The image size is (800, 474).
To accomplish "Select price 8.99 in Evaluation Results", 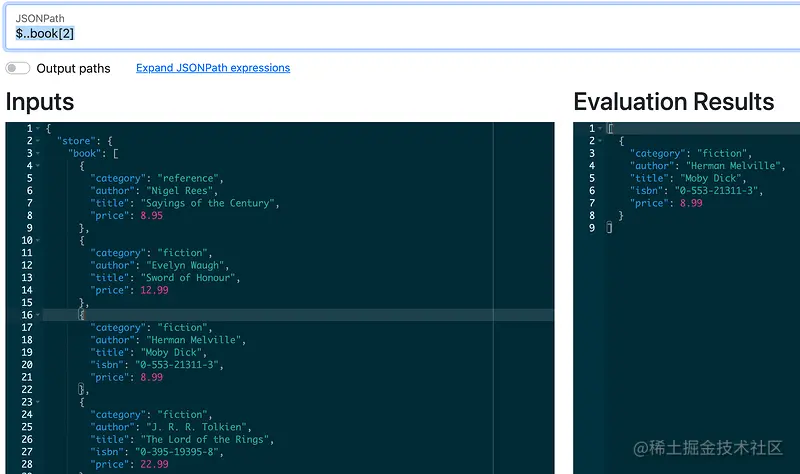I will (691, 203).
